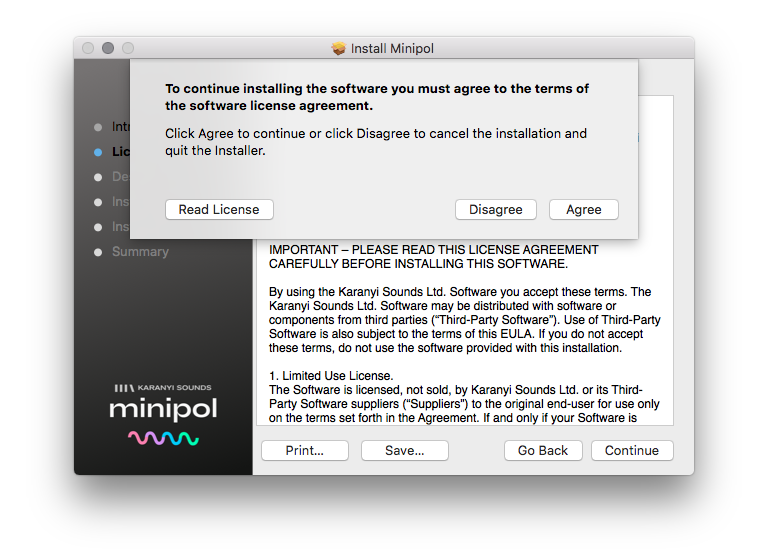Screen dimensions: 763x553
Task: Click the blue License step bullet
Action: point(98,152)
